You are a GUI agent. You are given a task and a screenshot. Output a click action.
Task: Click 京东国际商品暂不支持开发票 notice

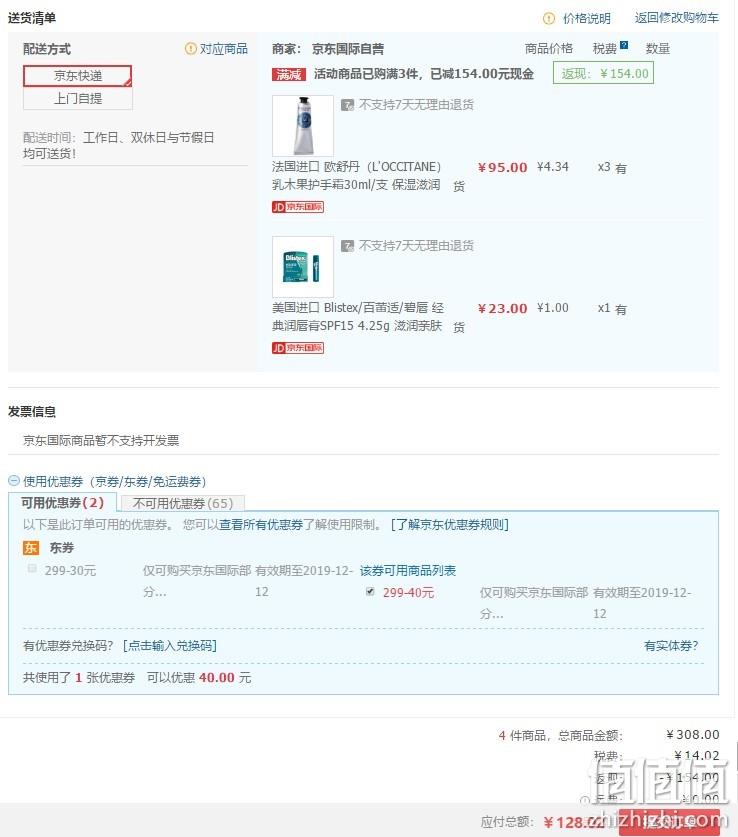pyautogui.click(x=101, y=440)
